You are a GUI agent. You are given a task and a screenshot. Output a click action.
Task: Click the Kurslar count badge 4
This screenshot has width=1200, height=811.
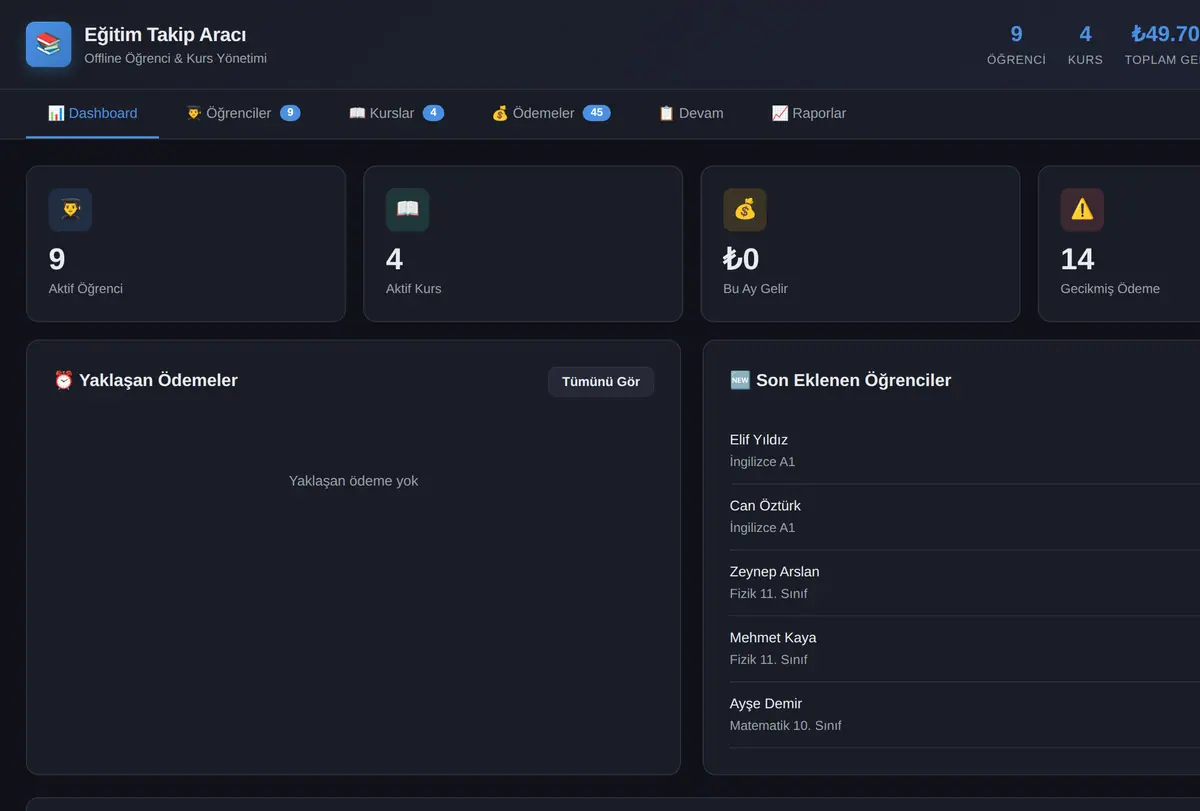(433, 113)
